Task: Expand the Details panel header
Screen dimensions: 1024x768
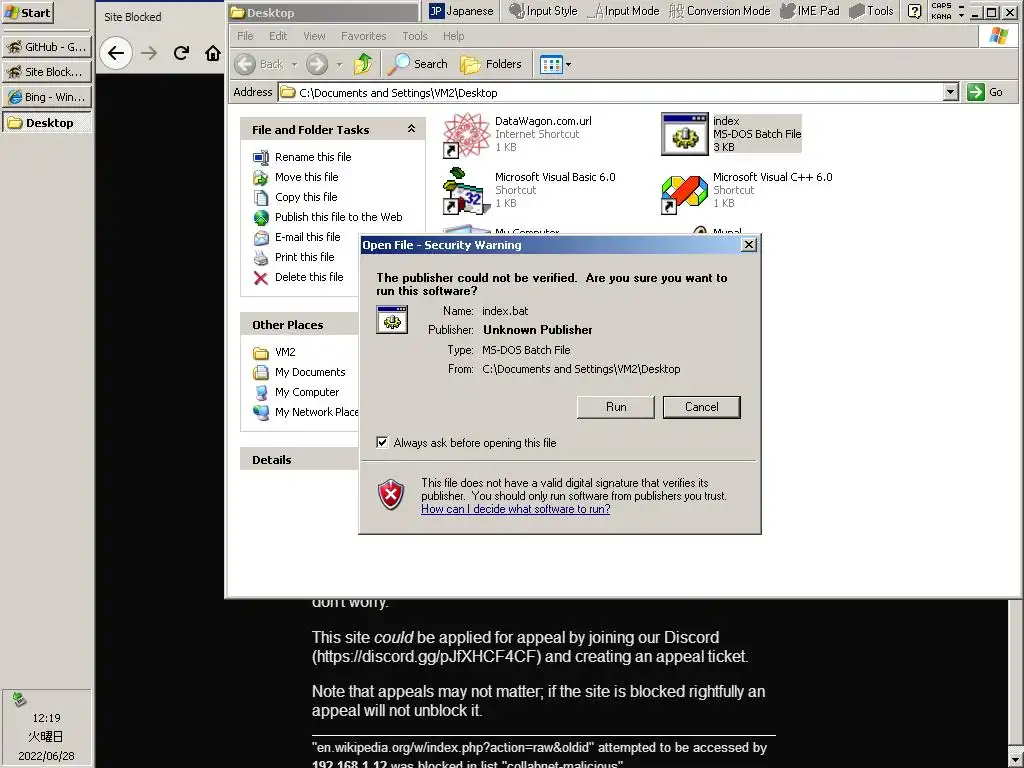Action: coord(300,459)
